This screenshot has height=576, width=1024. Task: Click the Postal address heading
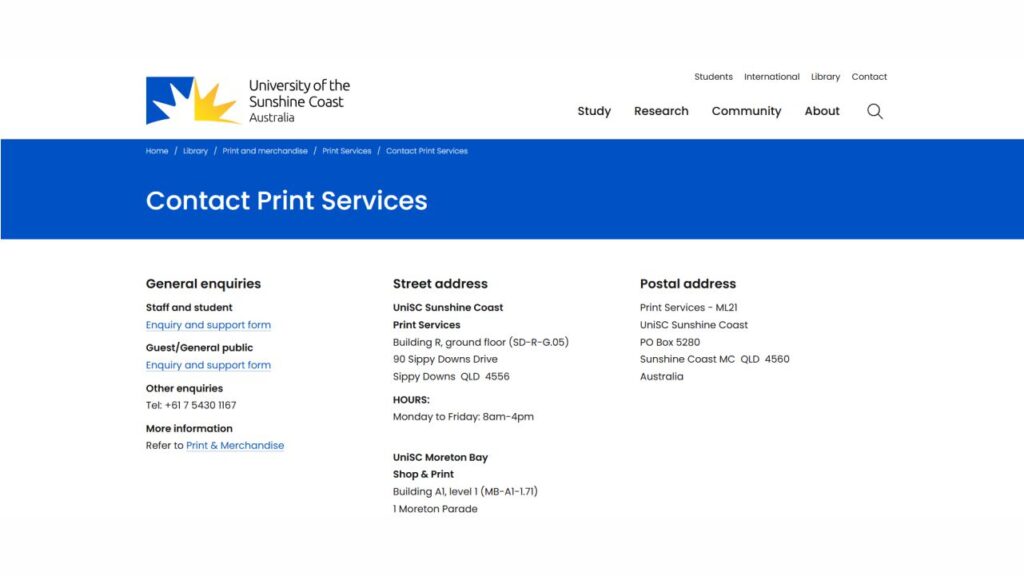pyautogui.click(x=688, y=283)
